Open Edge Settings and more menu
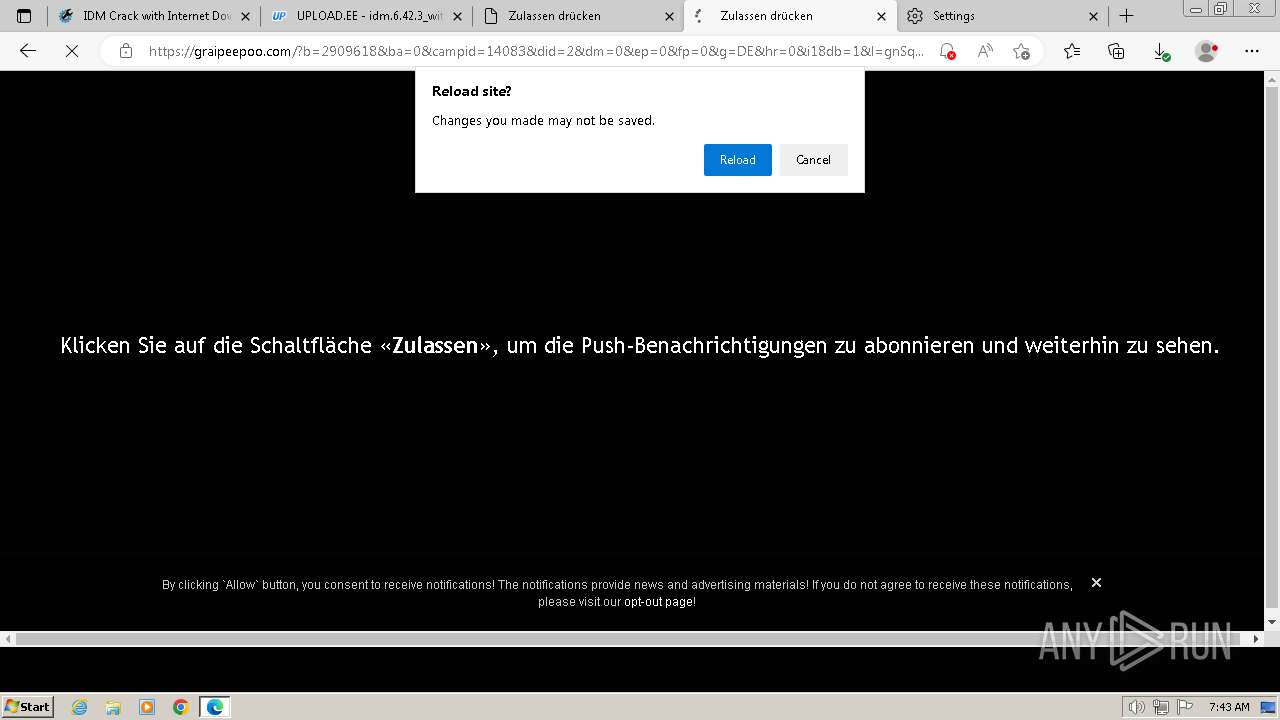 pyautogui.click(x=1252, y=51)
